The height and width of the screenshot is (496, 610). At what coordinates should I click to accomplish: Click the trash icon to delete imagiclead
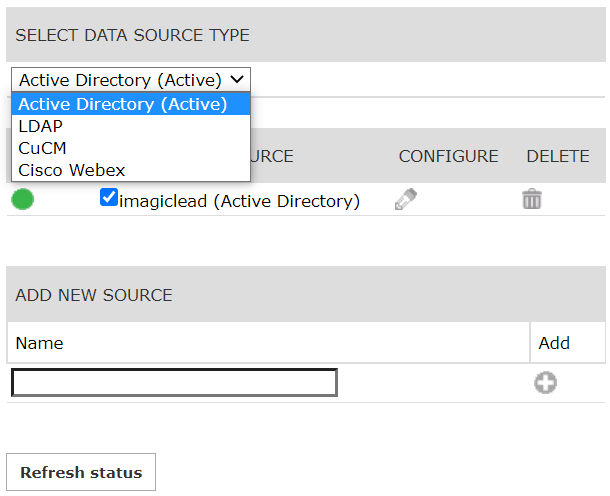532,199
